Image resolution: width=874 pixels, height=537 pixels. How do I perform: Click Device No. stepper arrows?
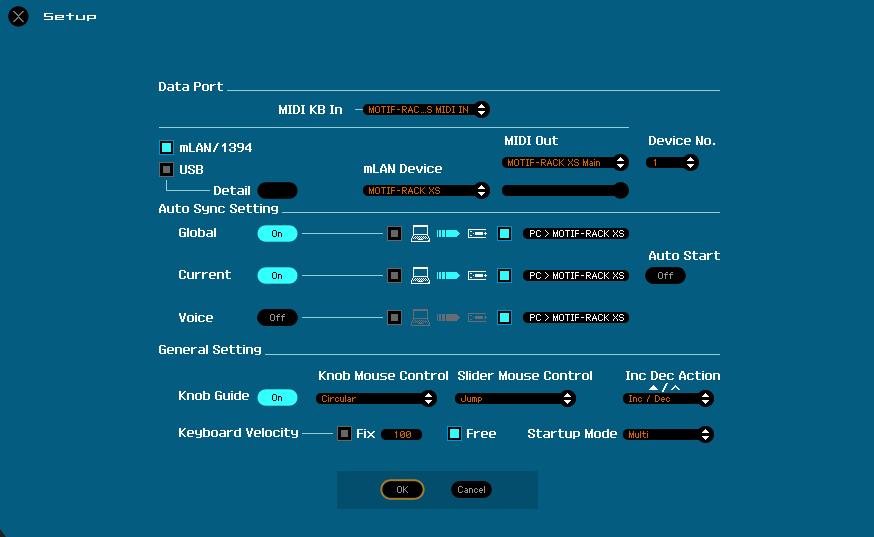[x=691, y=163]
